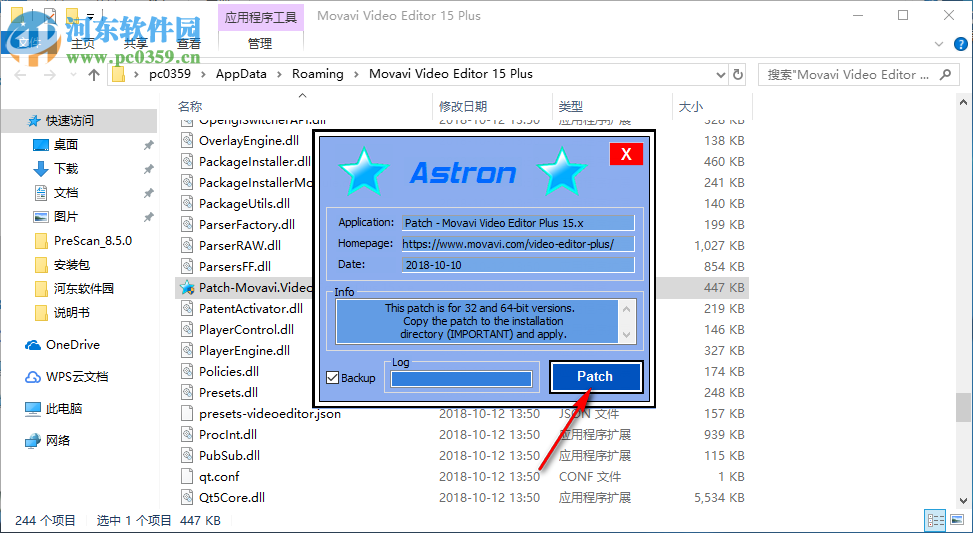This screenshot has width=973, height=533.
Task: Click the Homepage URL field
Action: pos(518,244)
